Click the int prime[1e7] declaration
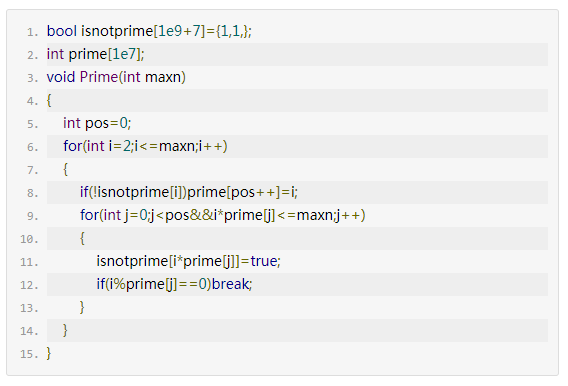The image size is (568, 386). coord(96,54)
